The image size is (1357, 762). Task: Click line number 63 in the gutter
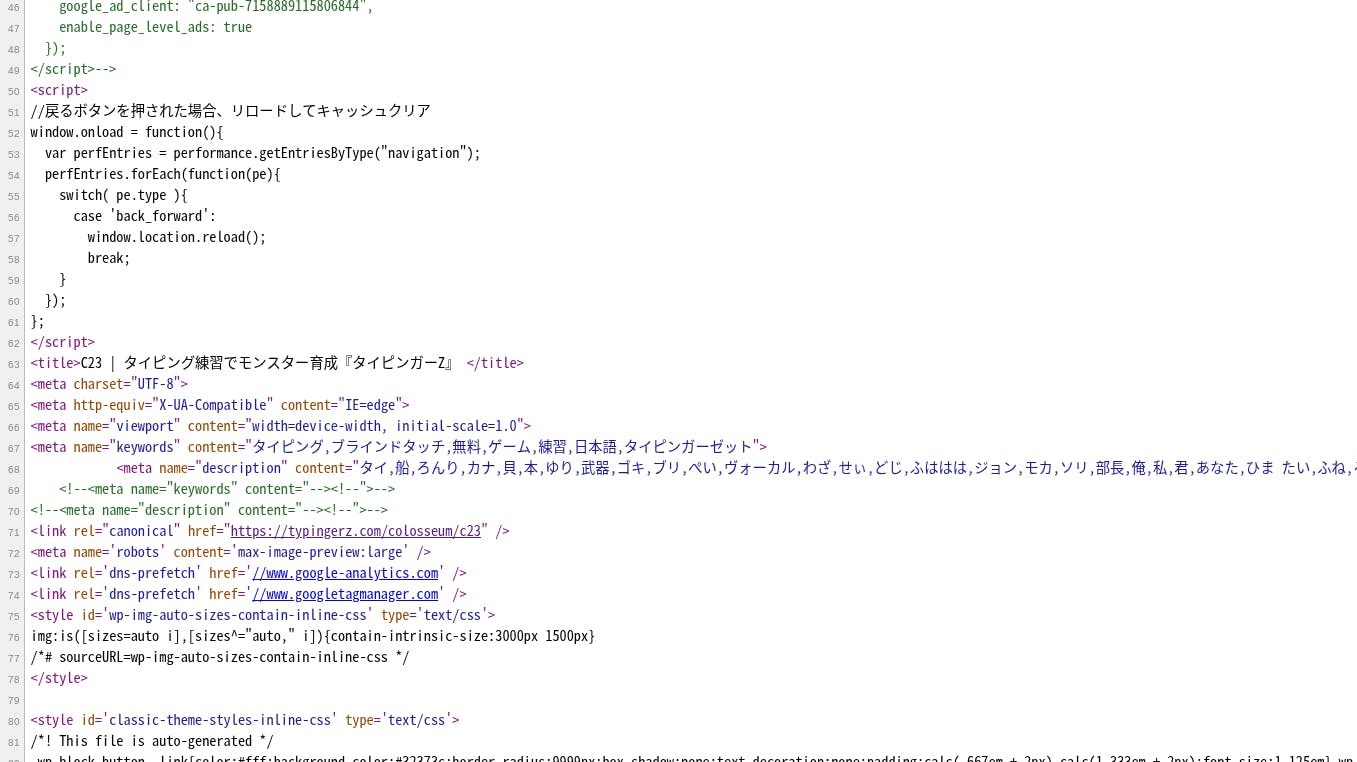click(13, 364)
